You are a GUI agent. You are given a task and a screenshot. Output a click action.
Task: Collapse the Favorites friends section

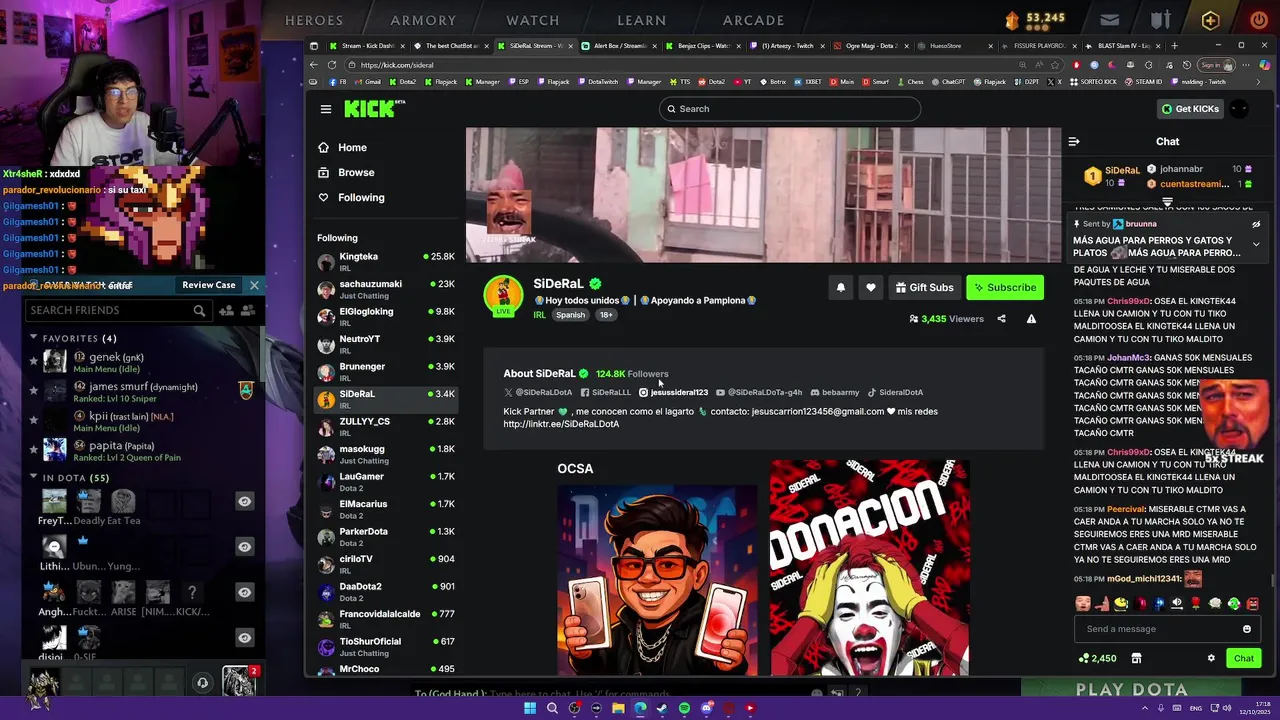click(33, 338)
